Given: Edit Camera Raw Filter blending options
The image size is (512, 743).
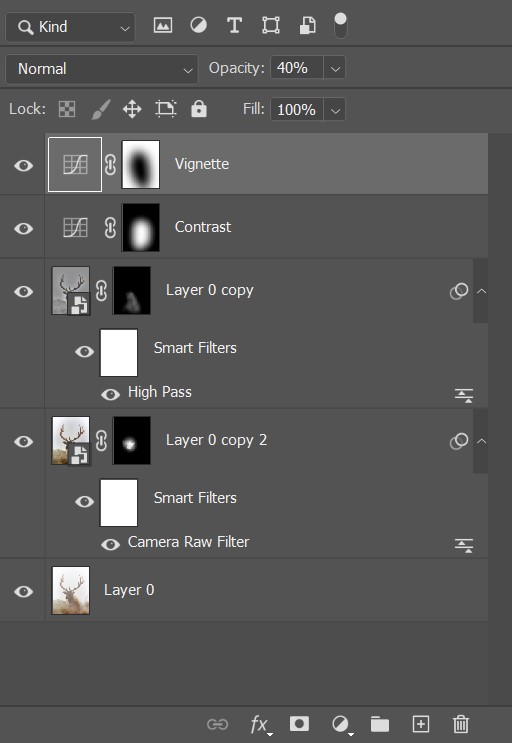Looking at the screenshot, I should click(464, 545).
